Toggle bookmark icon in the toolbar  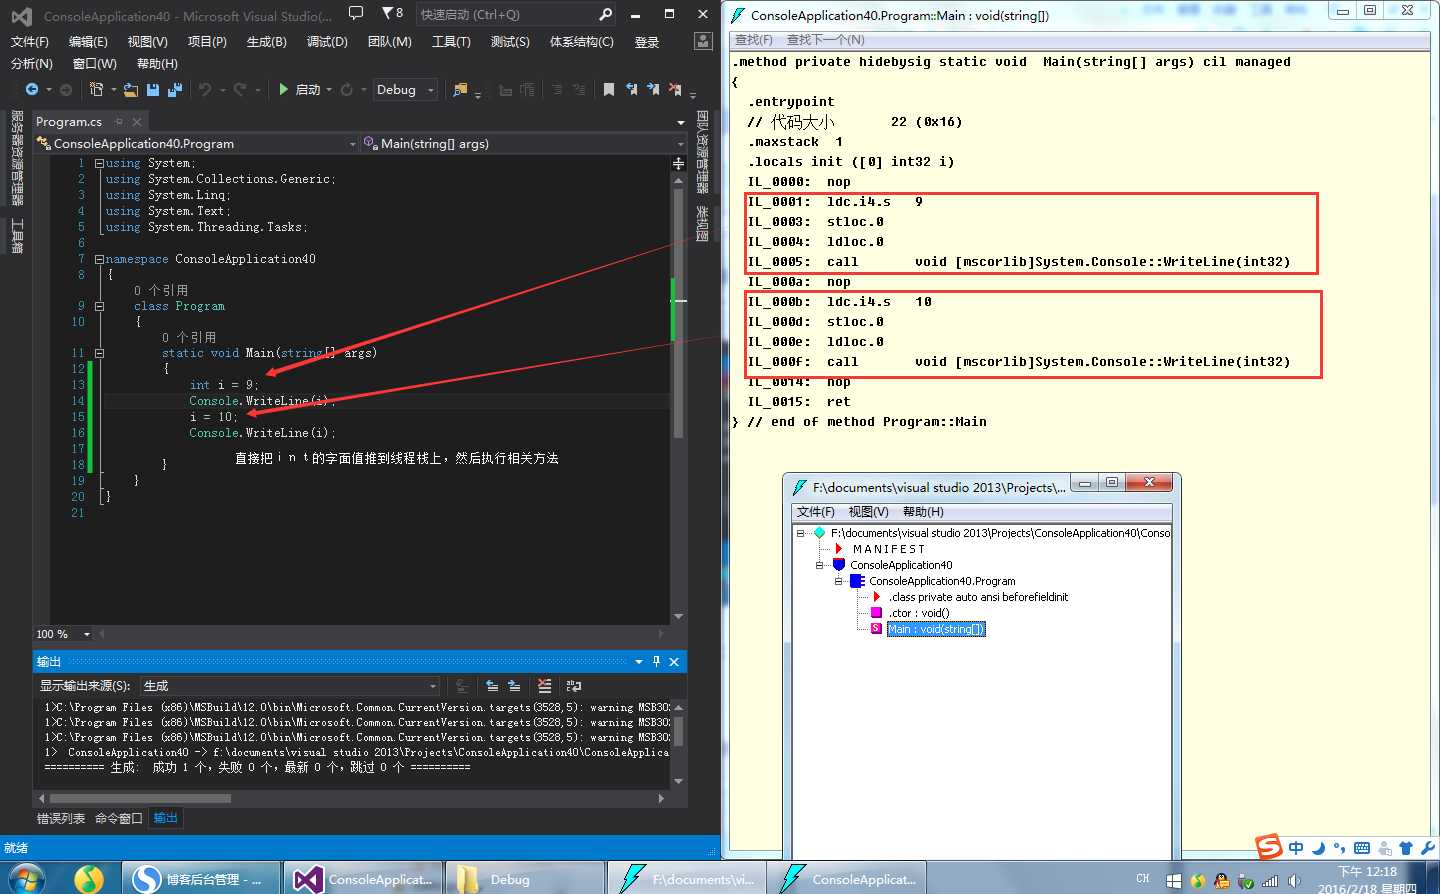click(608, 89)
